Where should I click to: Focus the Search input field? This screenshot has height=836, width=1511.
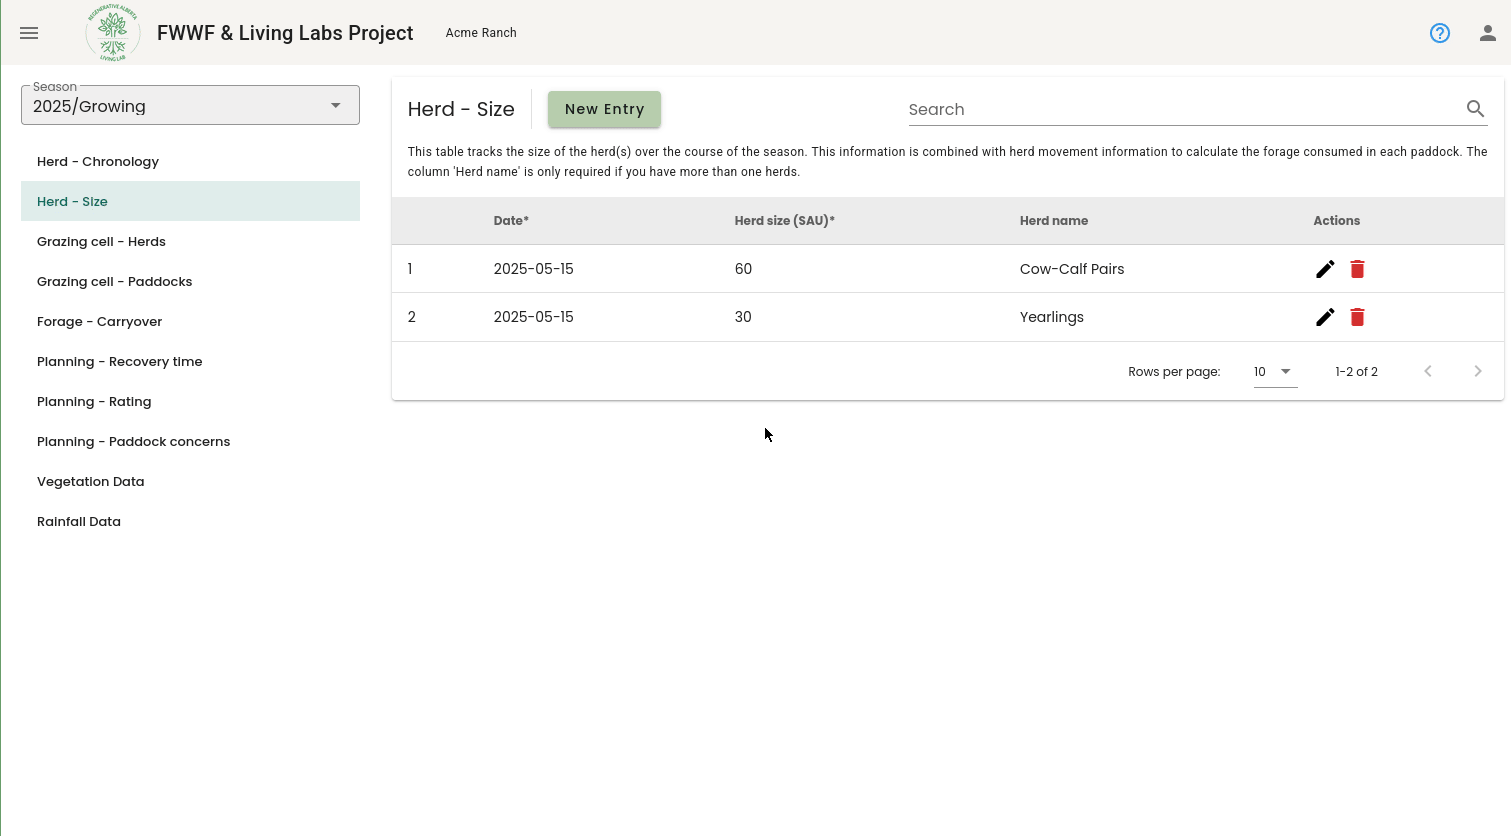coord(1184,109)
